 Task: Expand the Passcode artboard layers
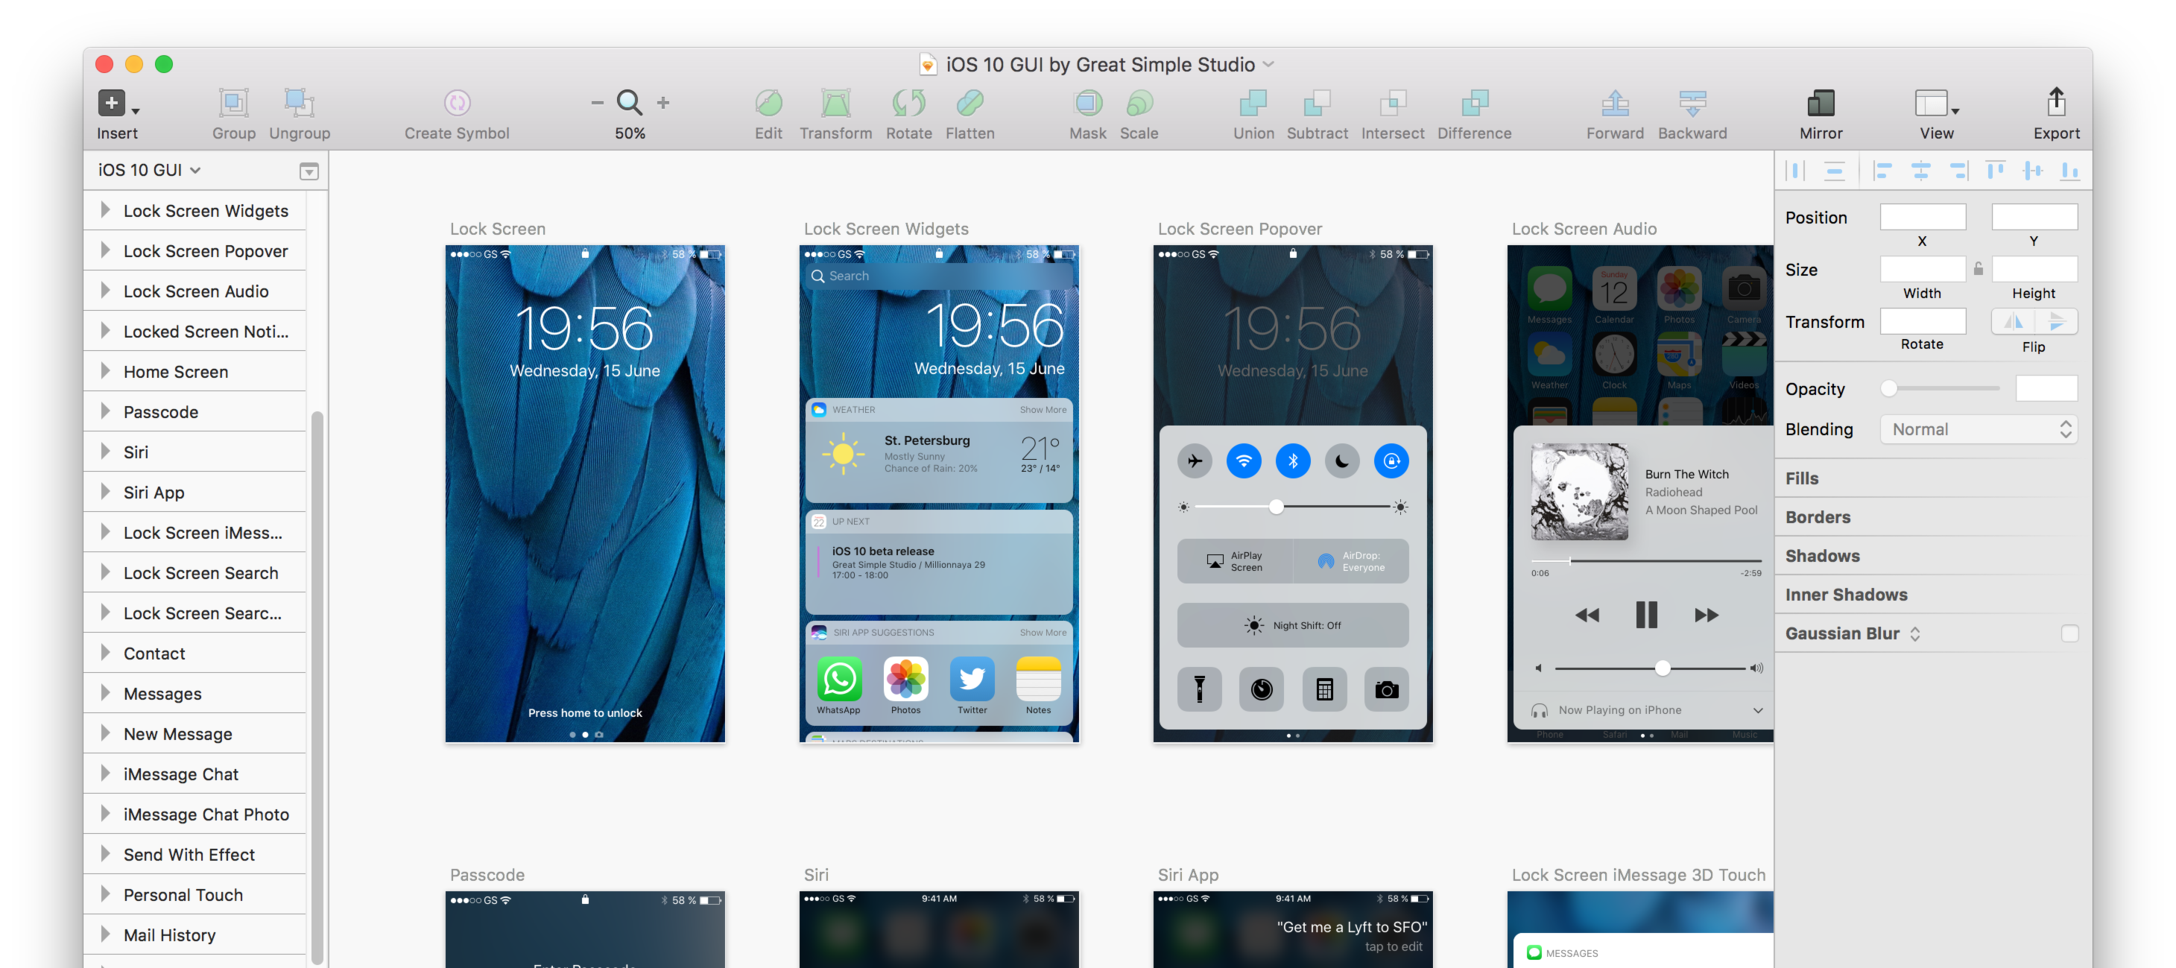[x=105, y=411]
